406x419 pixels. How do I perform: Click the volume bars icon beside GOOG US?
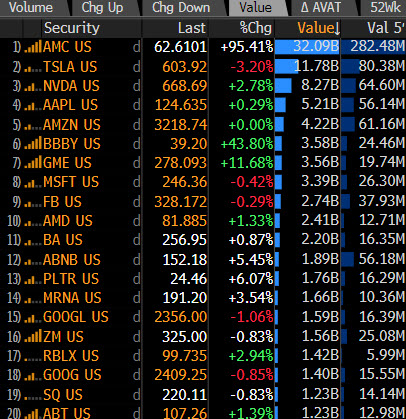coord(33,375)
